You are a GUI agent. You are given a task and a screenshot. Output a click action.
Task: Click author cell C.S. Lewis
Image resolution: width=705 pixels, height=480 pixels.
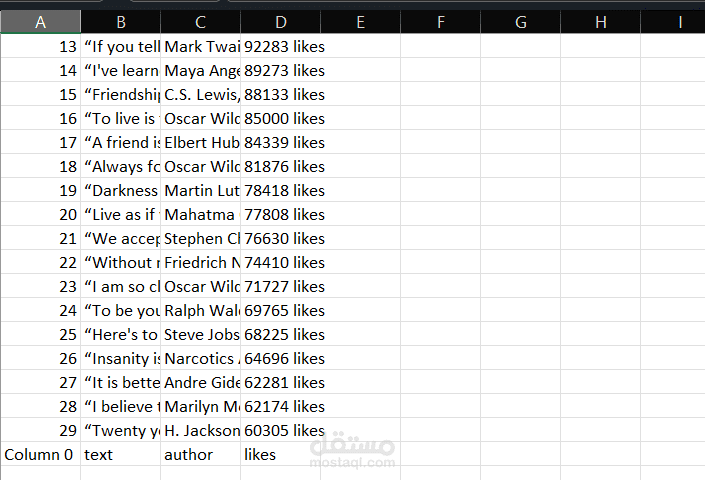201,94
